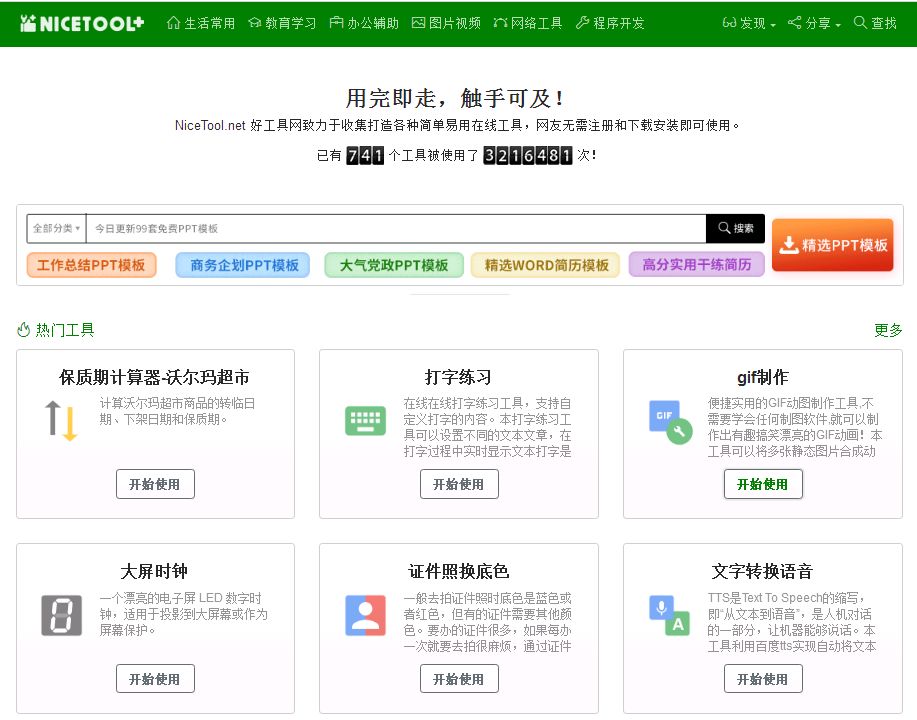The image size is (917, 720).
Task: Select the 精选WORD简历模板 tag
Action: point(546,265)
